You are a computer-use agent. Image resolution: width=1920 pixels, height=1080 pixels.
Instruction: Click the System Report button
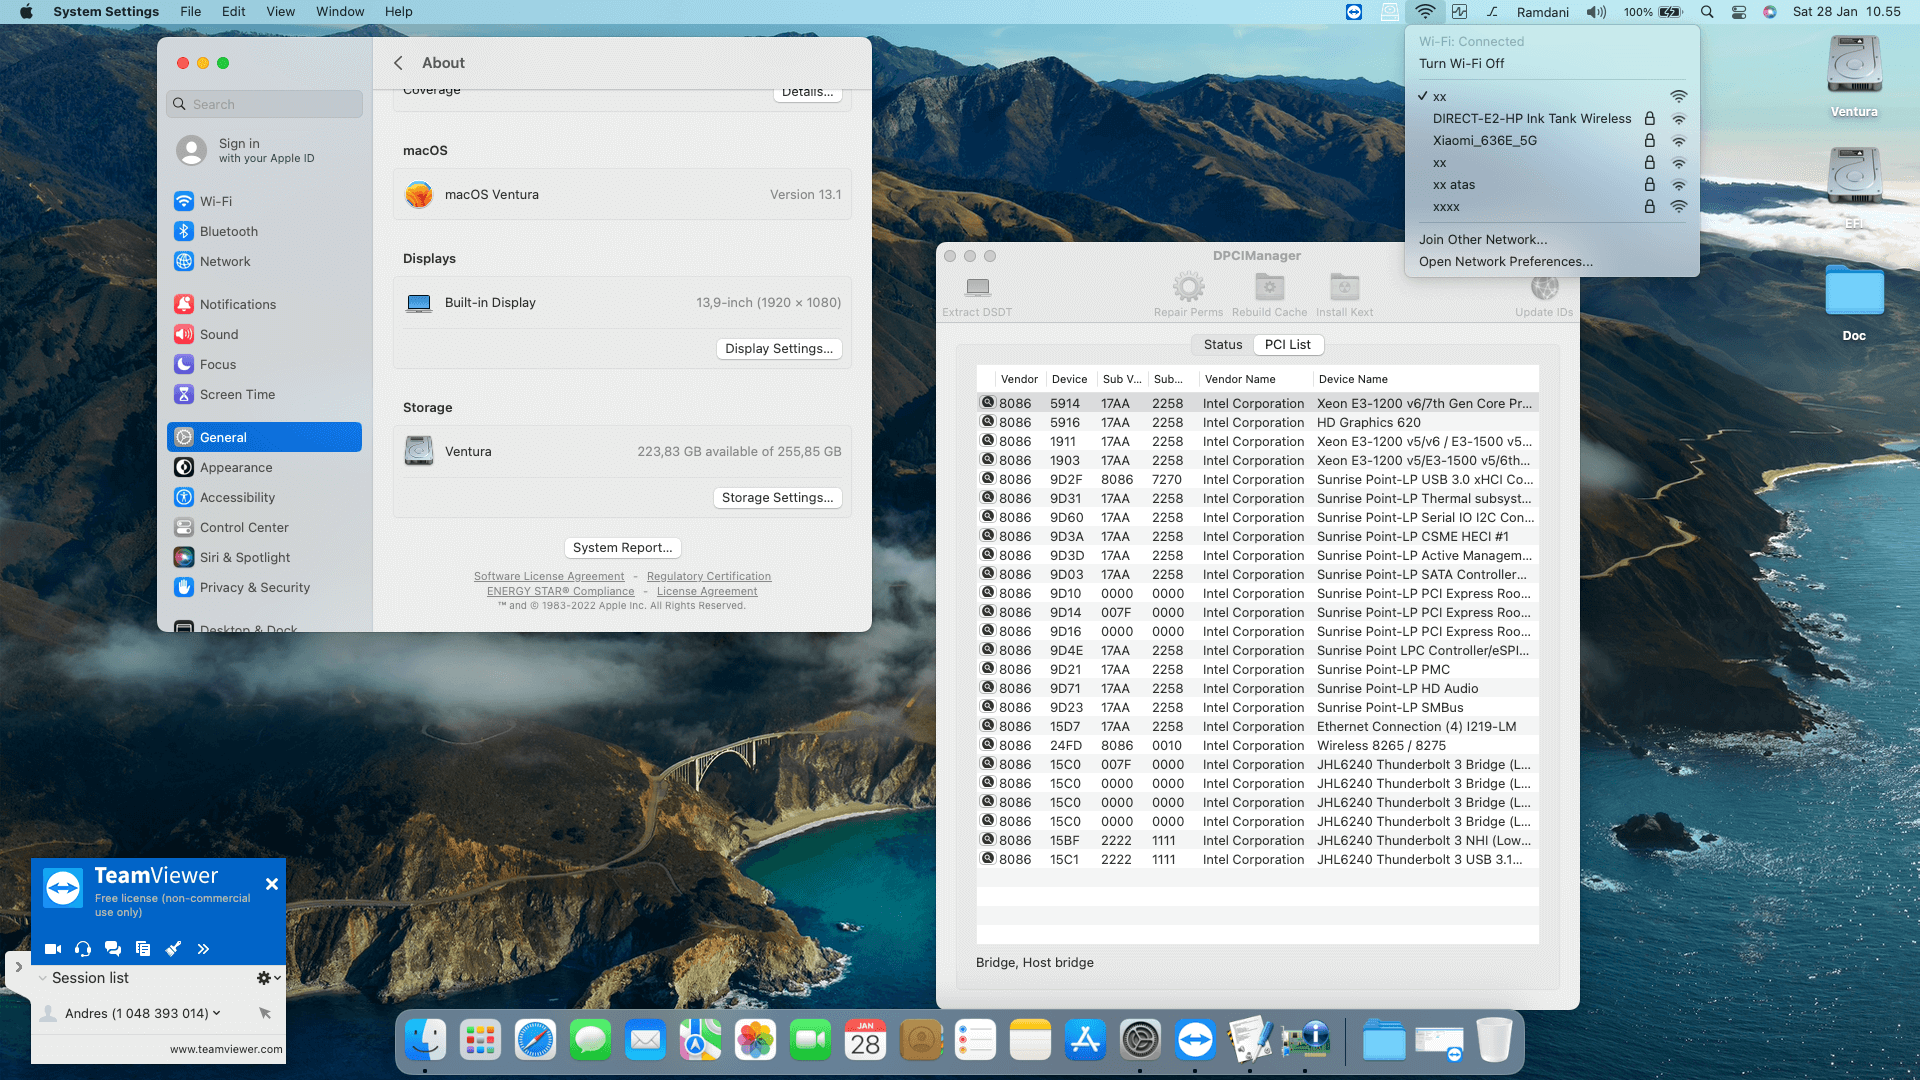pos(622,547)
